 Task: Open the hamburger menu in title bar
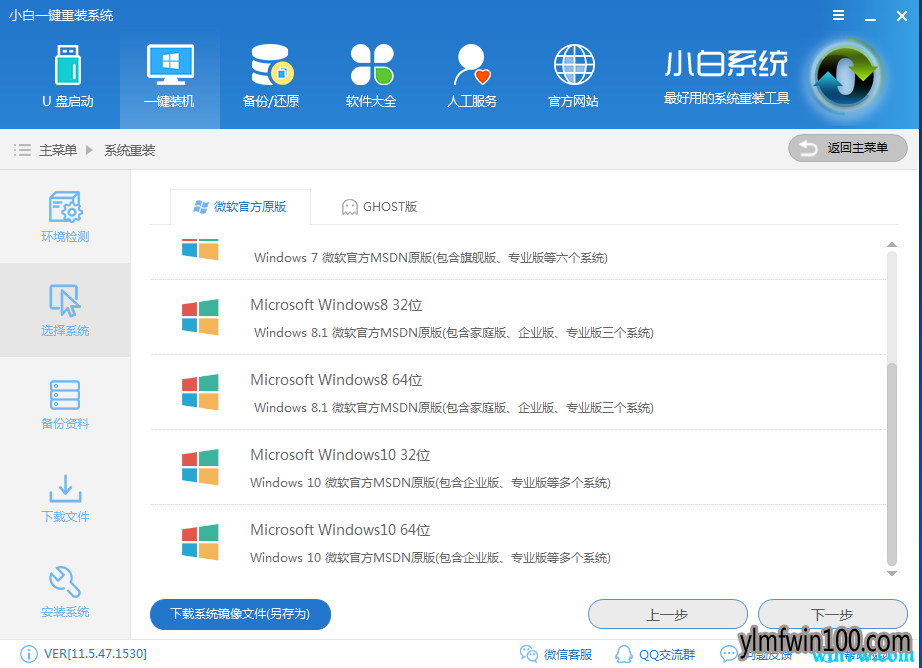tap(839, 16)
